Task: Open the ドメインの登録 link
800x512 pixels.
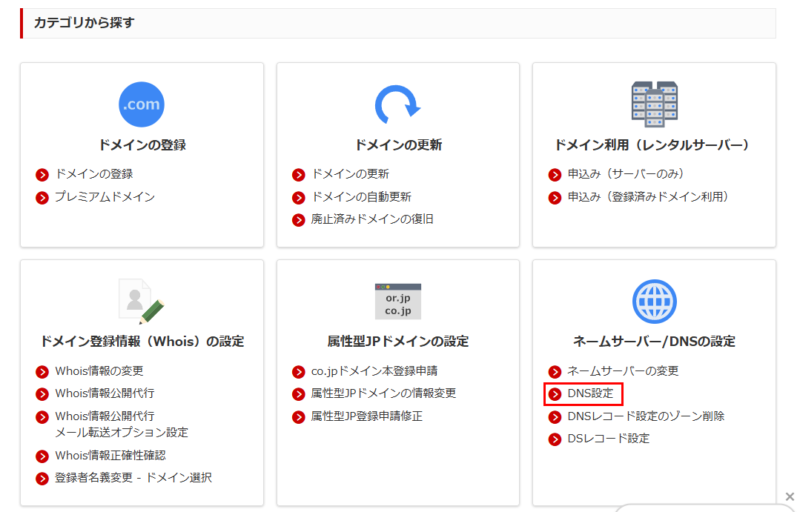Action: pos(94,174)
